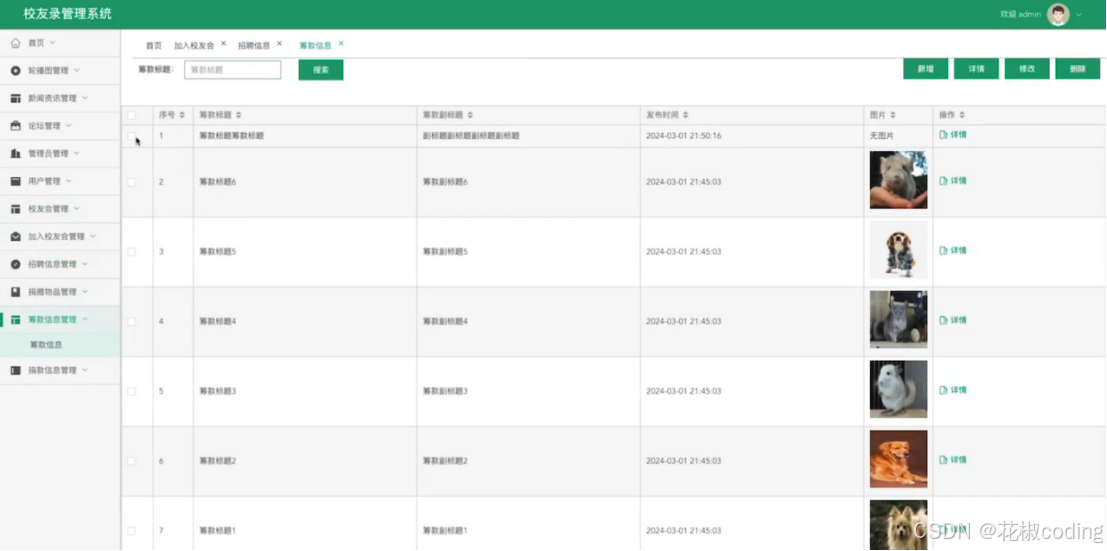Sort by 发布时间 column arrows
This screenshot has width=1107, height=551.
pyautogui.click(x=686, y=115)
